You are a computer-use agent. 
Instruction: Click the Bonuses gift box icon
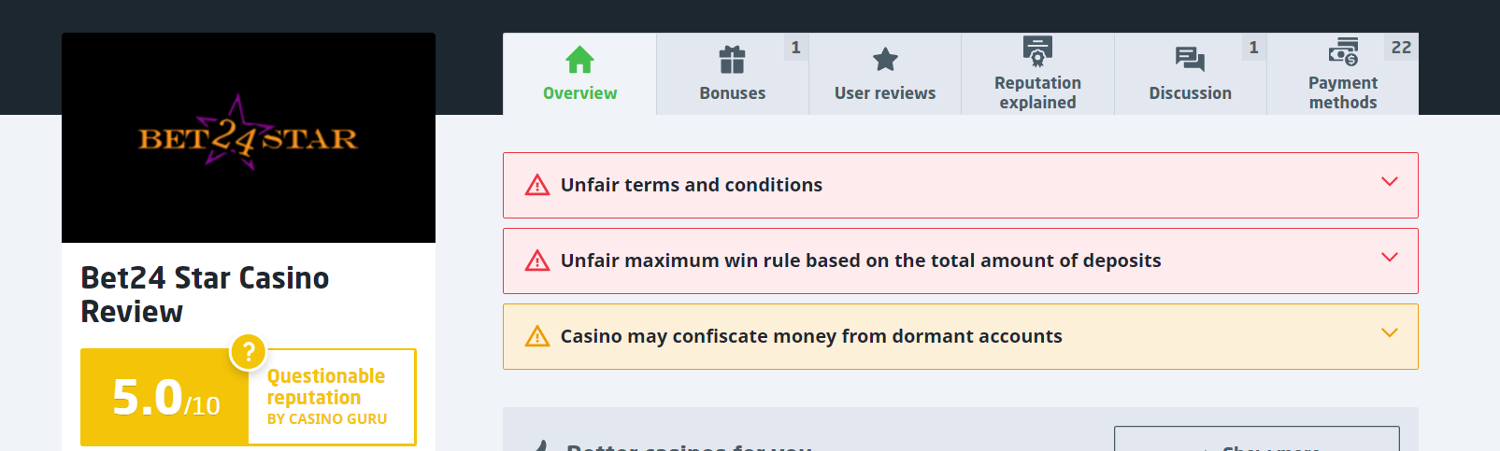(x=733, y=60)
